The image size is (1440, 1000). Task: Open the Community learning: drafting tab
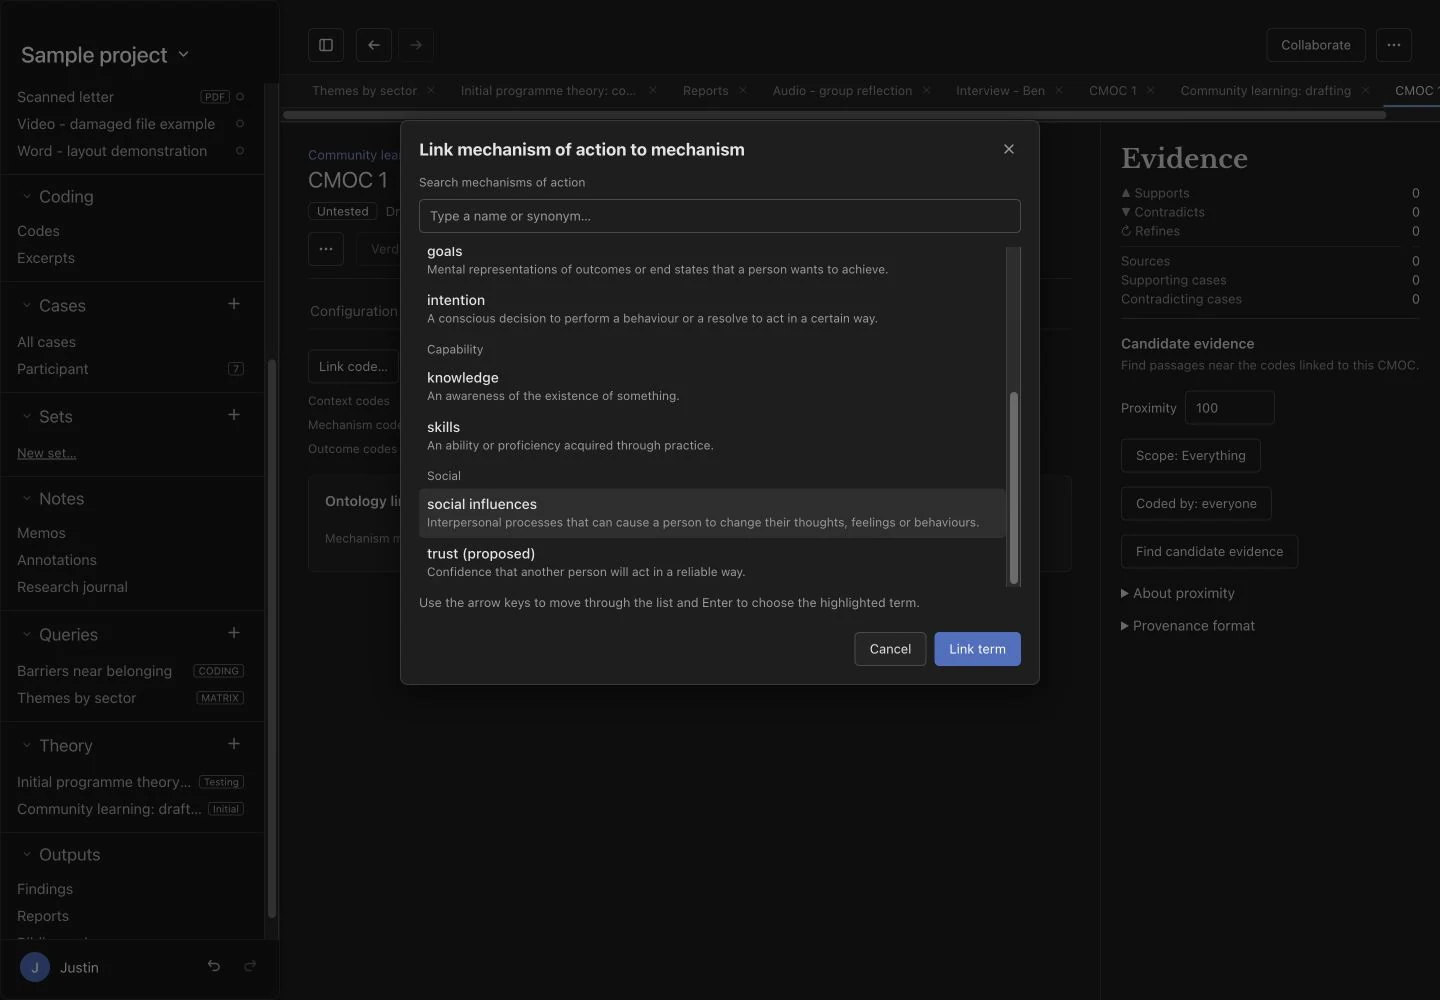click(1266, 90)
